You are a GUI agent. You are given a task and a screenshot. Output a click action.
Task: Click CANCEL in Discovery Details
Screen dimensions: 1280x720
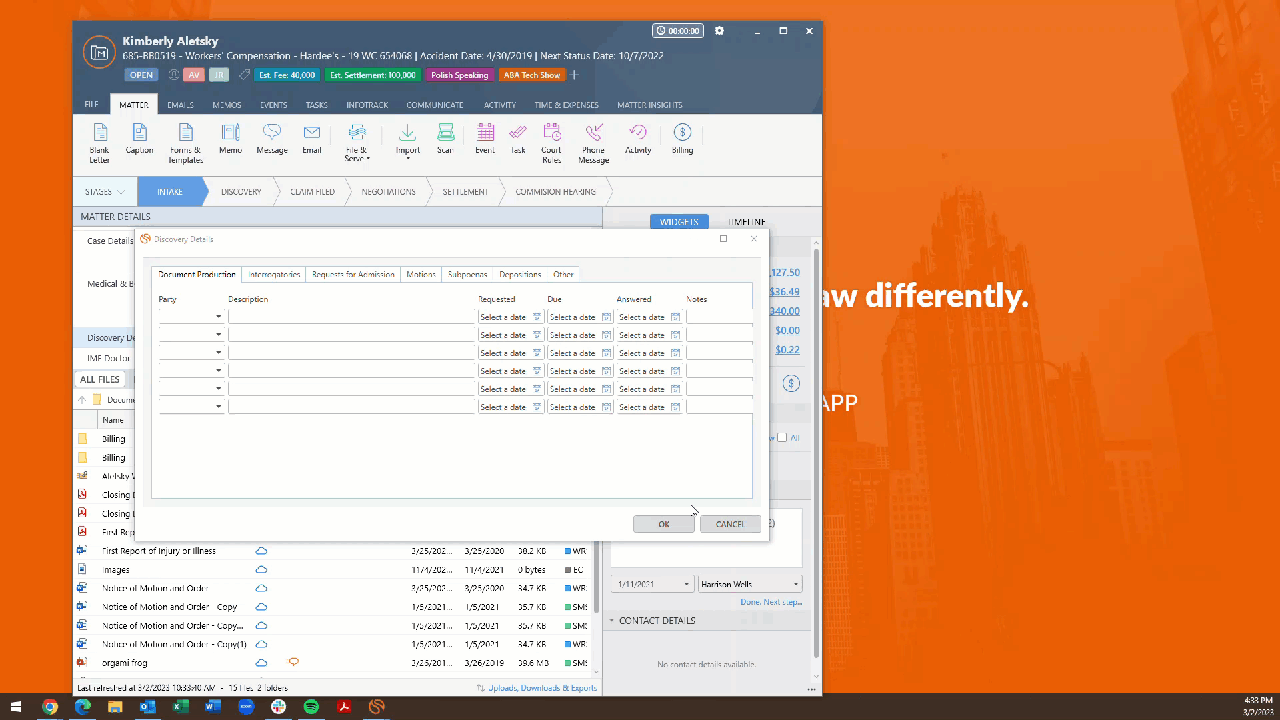click(x=730, y=524)
